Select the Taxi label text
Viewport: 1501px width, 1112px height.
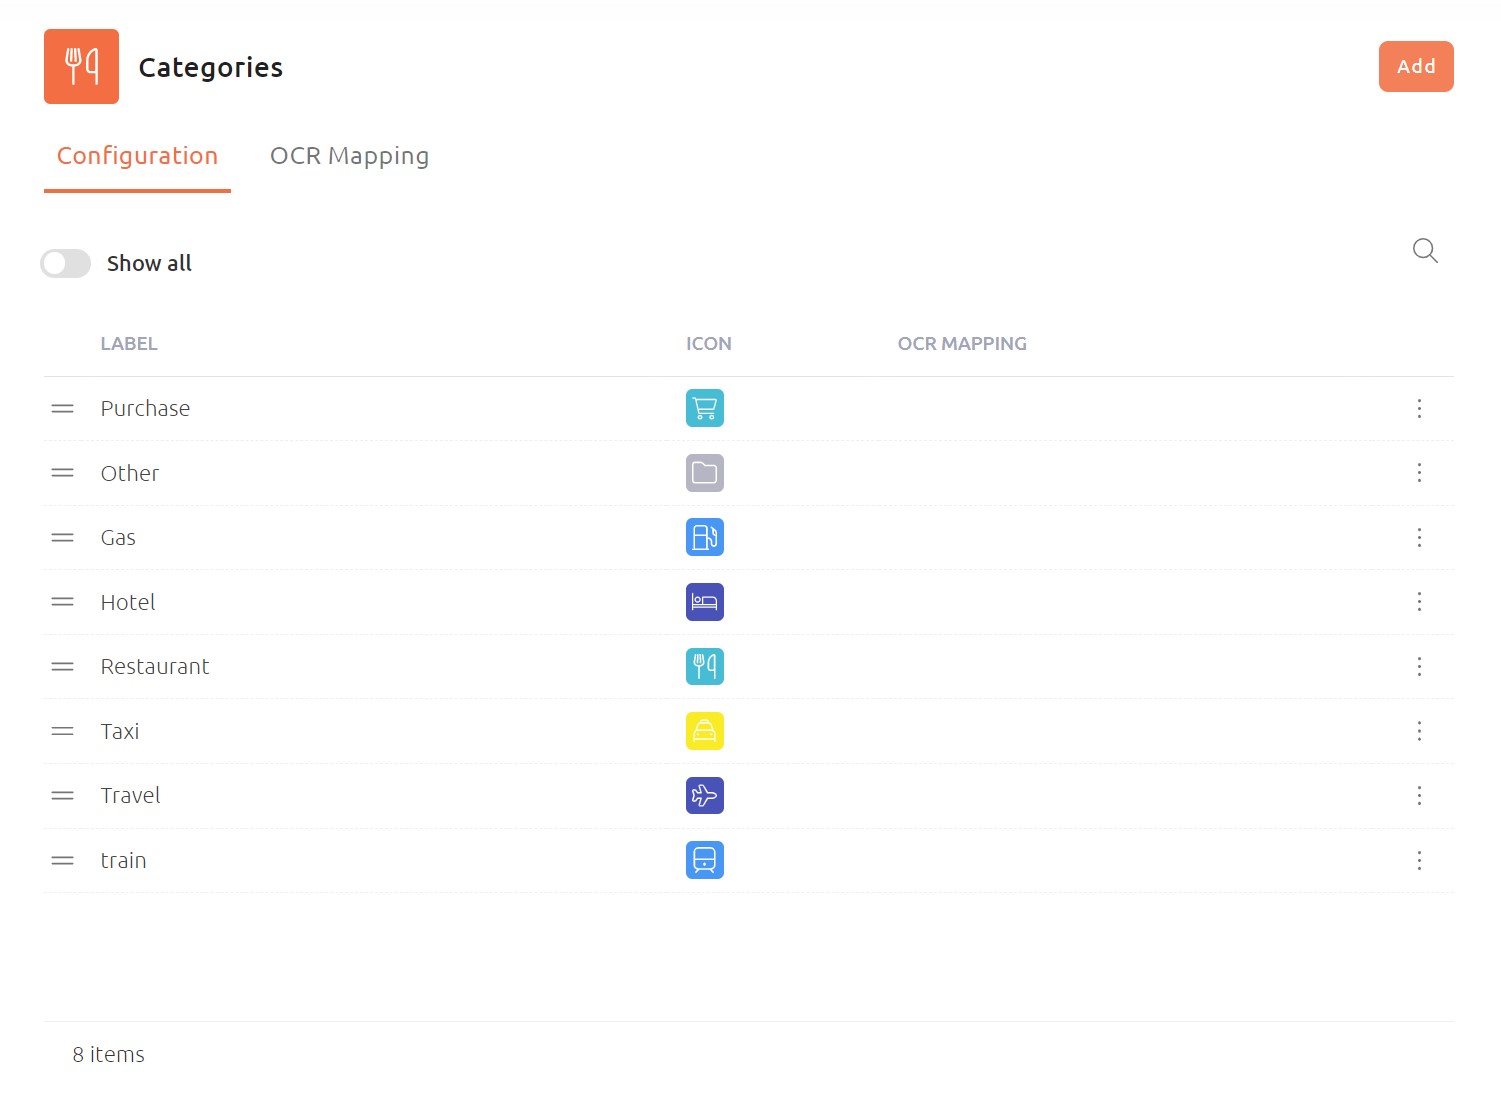[x=120, y=731]
